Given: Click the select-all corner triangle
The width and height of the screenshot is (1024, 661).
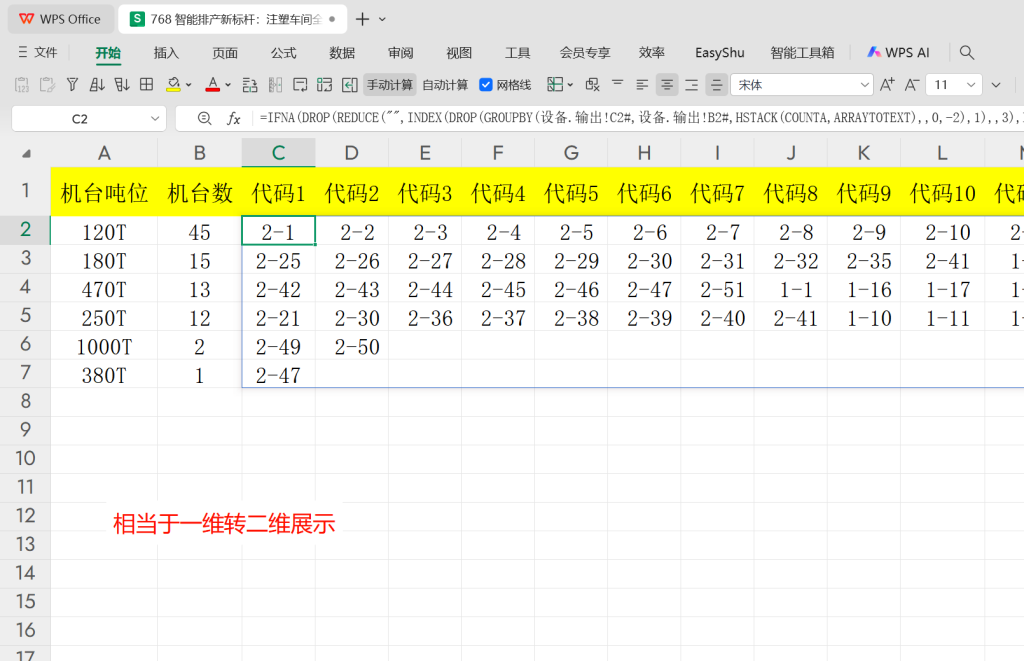Looking at the screenshot, I should click(x=26, y=154).
